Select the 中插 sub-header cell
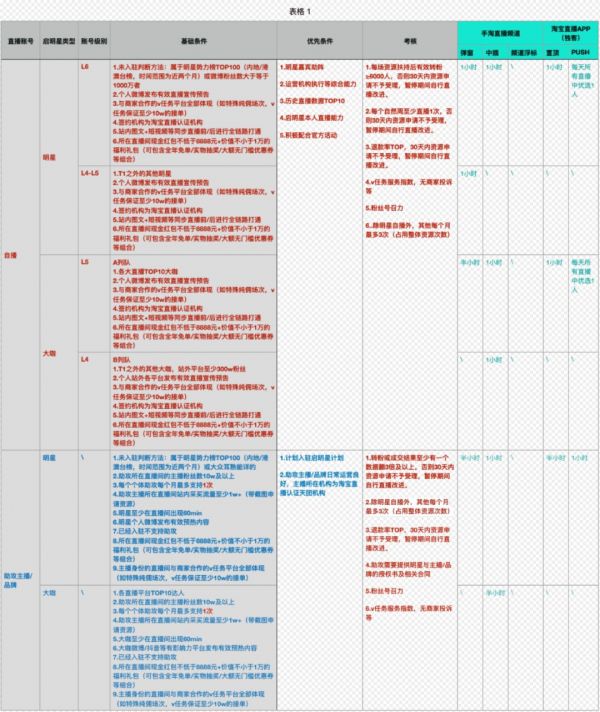 pos(492,49)
